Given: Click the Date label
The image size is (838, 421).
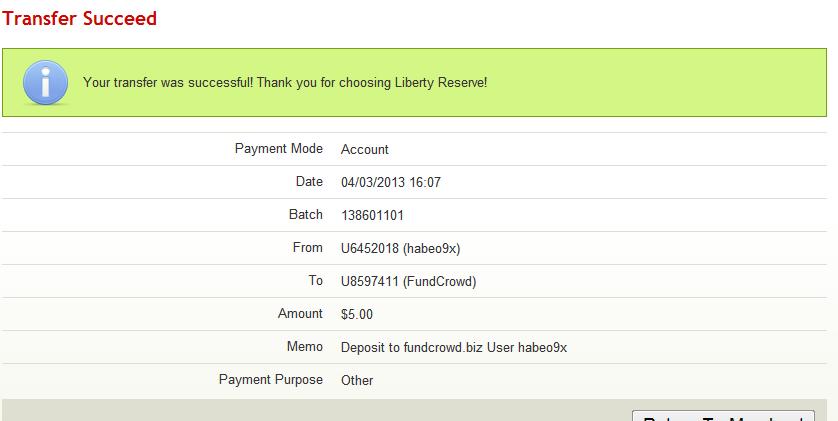Looking at the screenshot, I should [x=310, y=182].
